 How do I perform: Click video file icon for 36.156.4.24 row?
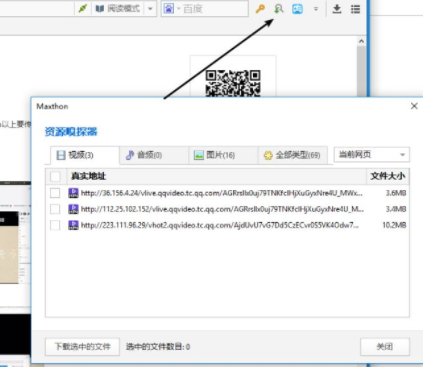[x=73, y=193]
